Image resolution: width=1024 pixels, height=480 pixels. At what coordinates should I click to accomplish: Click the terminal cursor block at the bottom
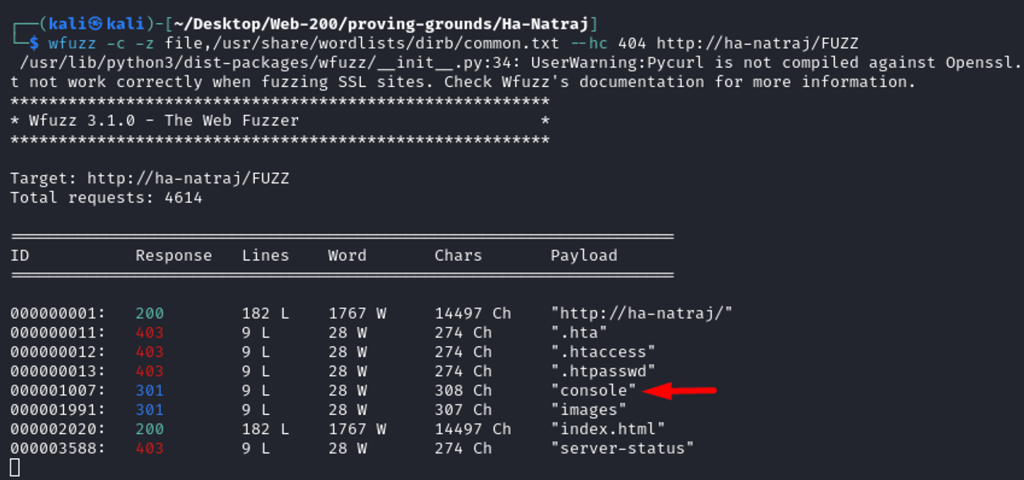[15, 467]
